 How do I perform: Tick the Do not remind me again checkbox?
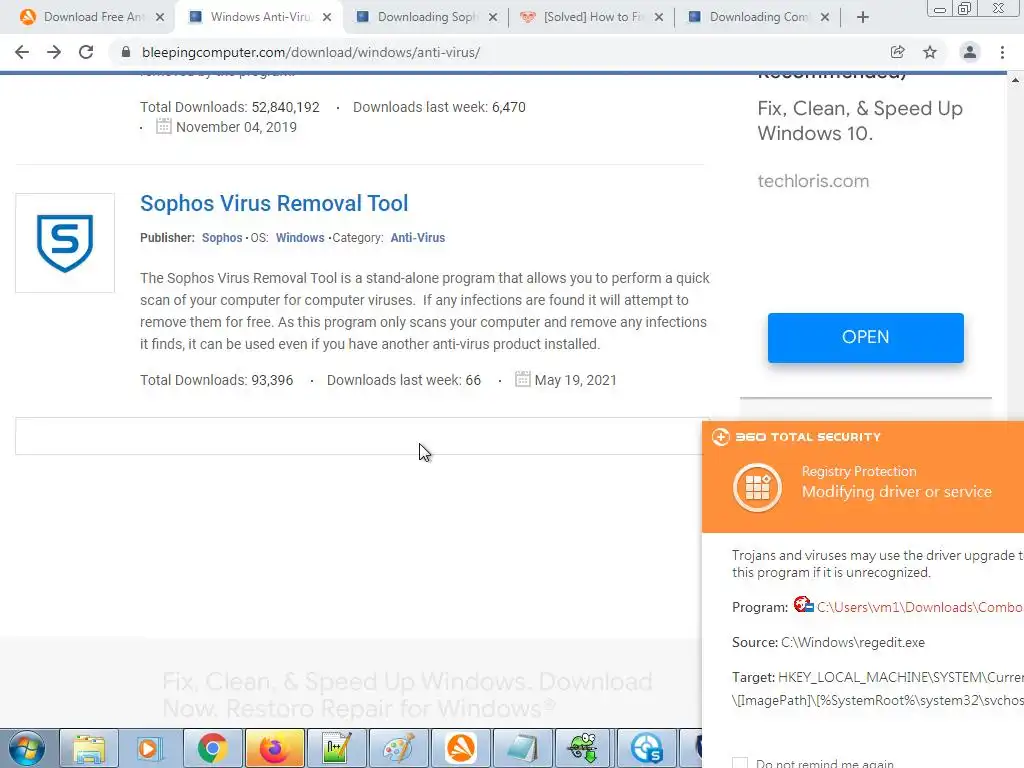coord(740,763)
